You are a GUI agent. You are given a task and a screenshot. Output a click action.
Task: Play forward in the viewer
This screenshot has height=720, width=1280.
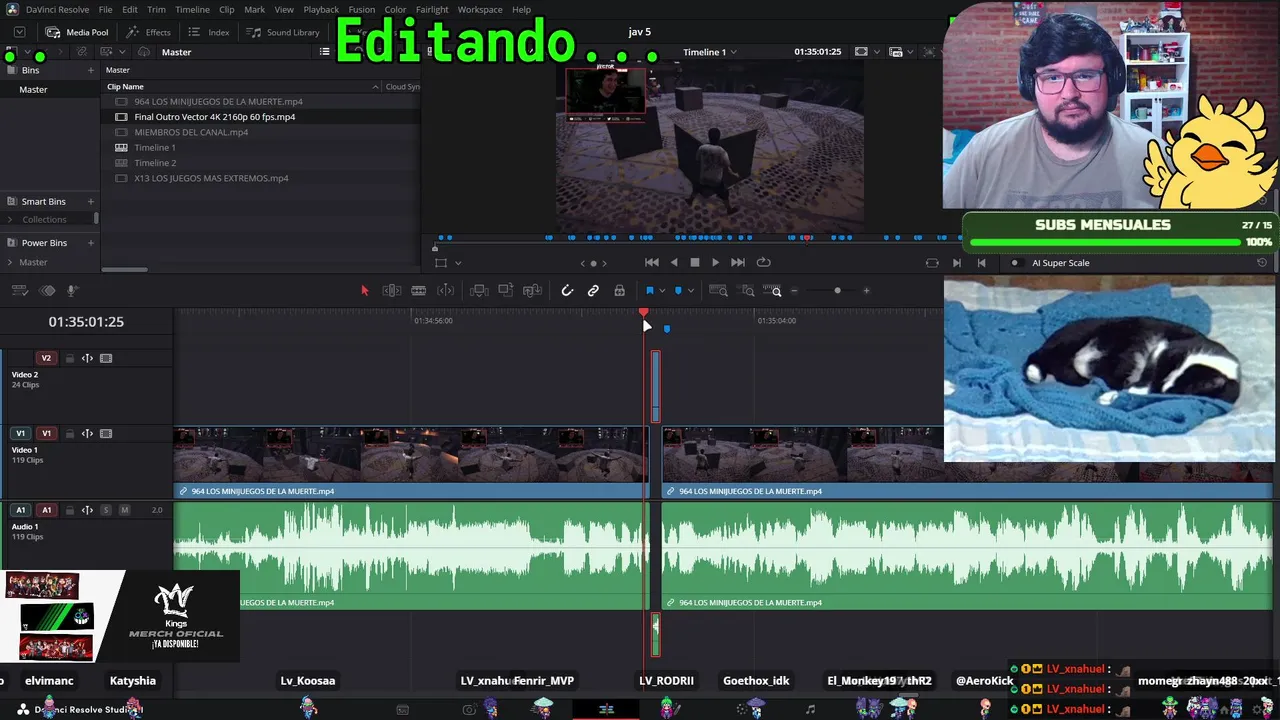[x=715, y=262]
